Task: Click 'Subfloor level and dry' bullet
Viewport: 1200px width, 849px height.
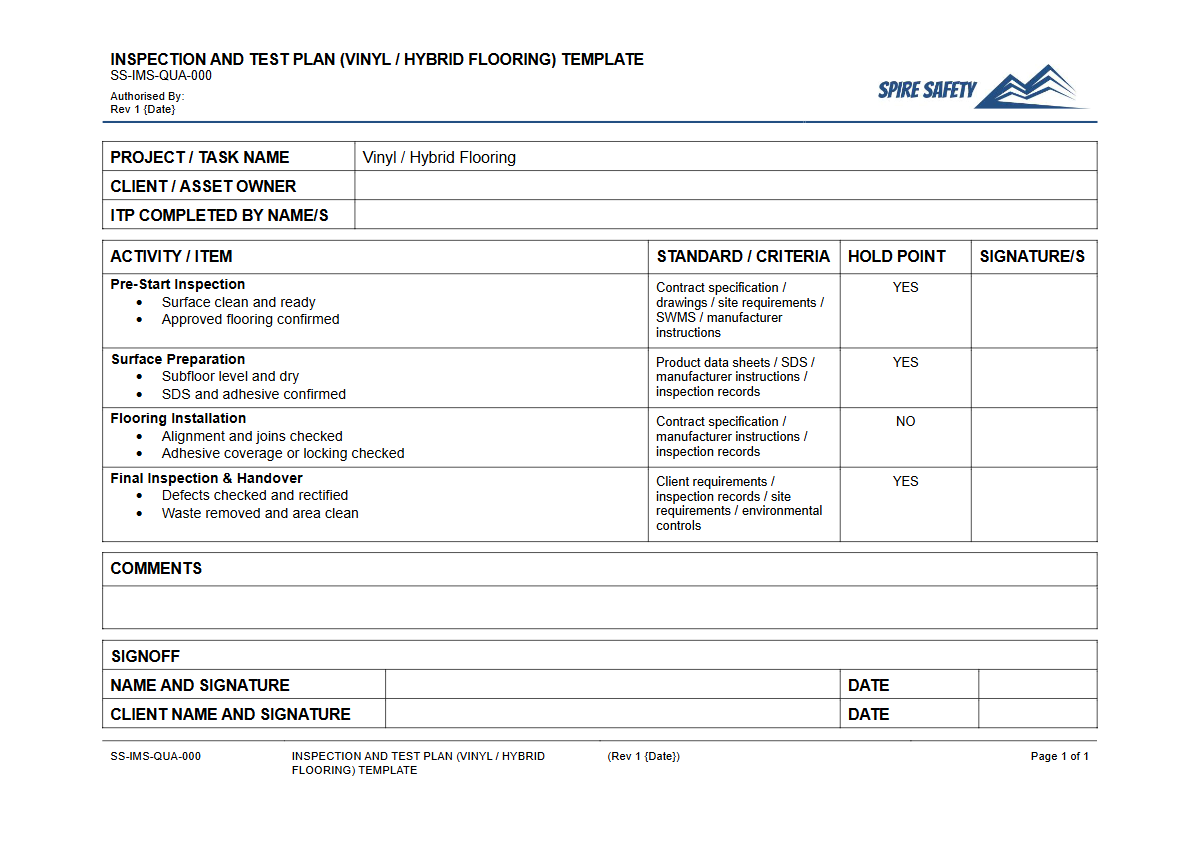Action: tap(231, 377)
